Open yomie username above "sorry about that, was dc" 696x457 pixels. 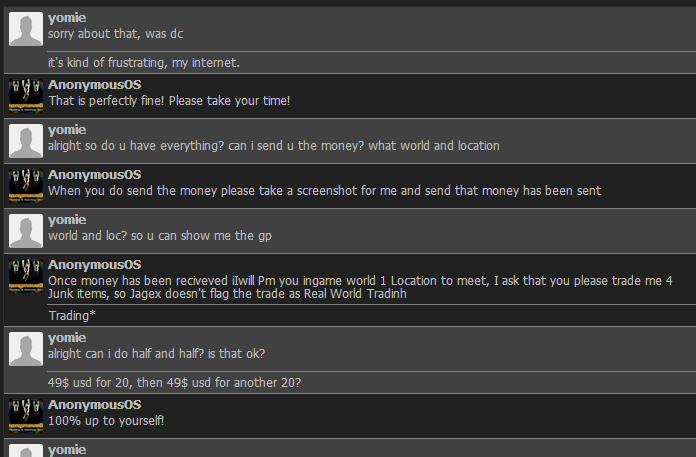67,19
